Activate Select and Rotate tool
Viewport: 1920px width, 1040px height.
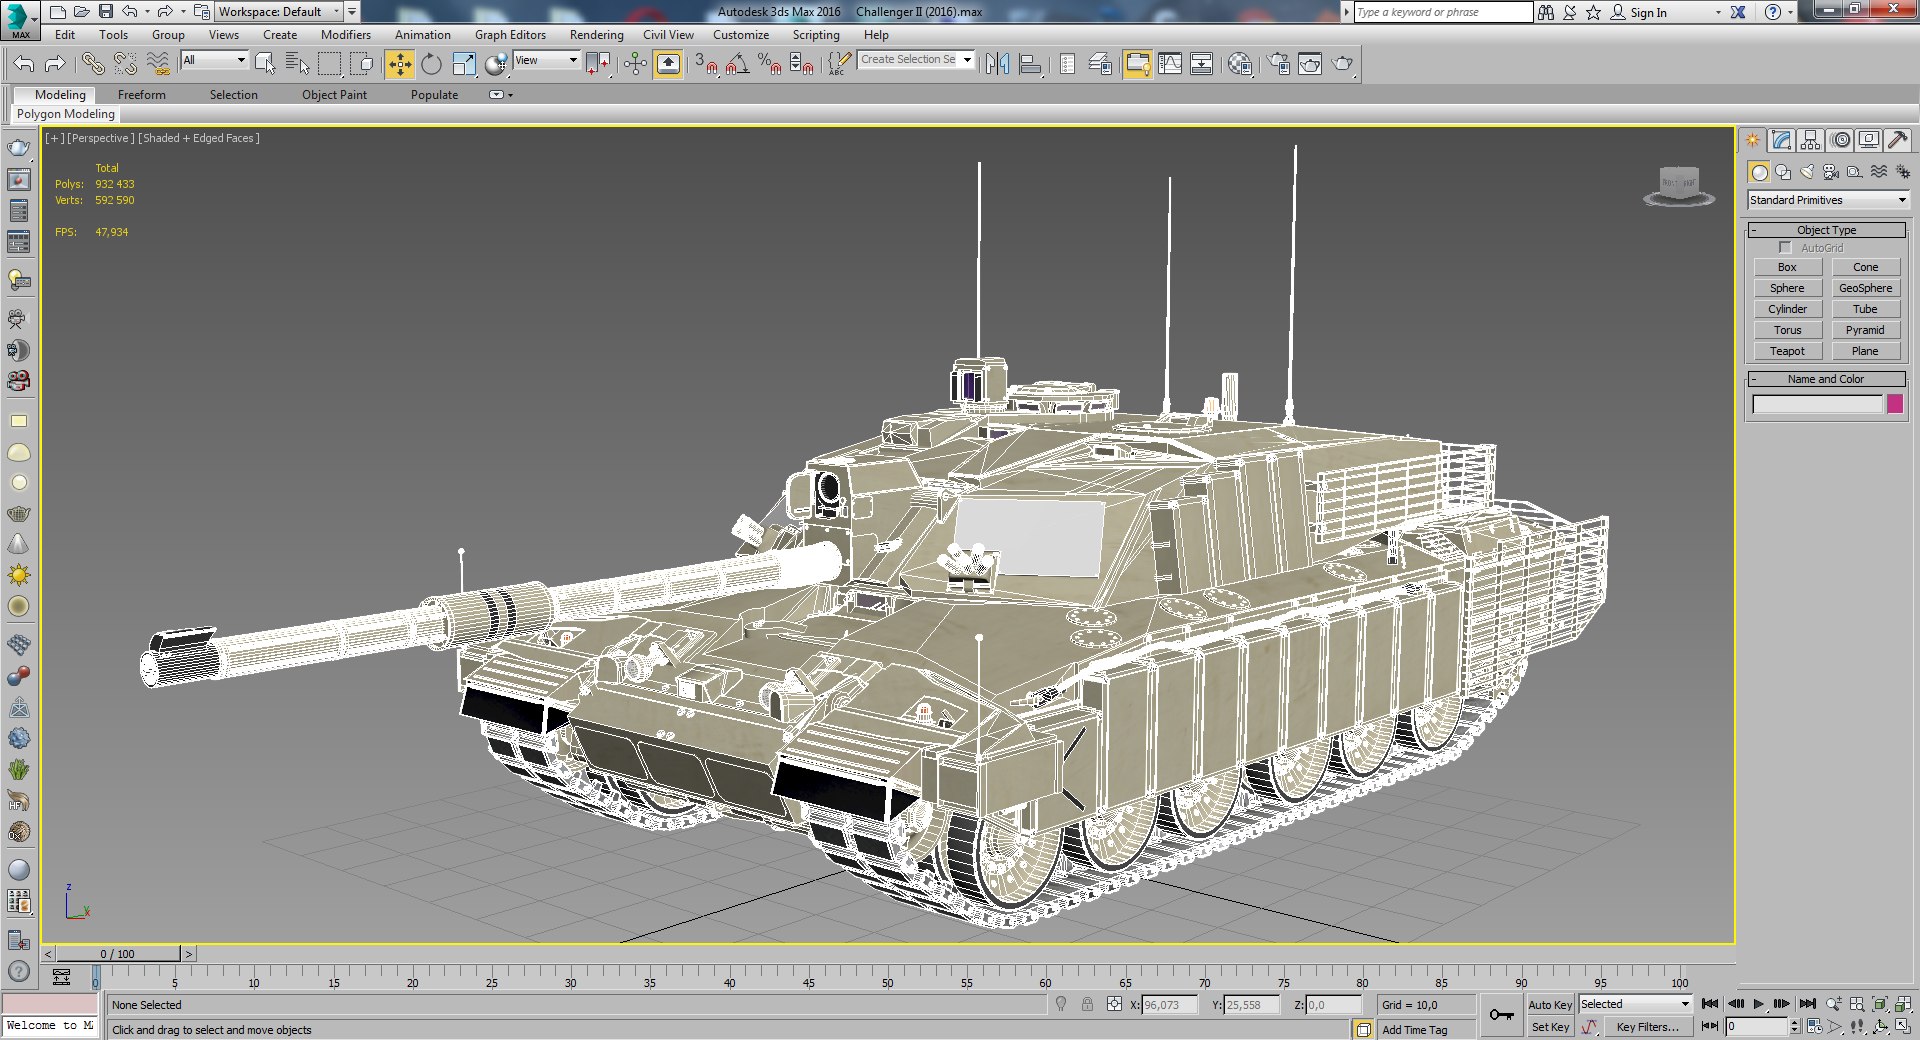point(431,64)
